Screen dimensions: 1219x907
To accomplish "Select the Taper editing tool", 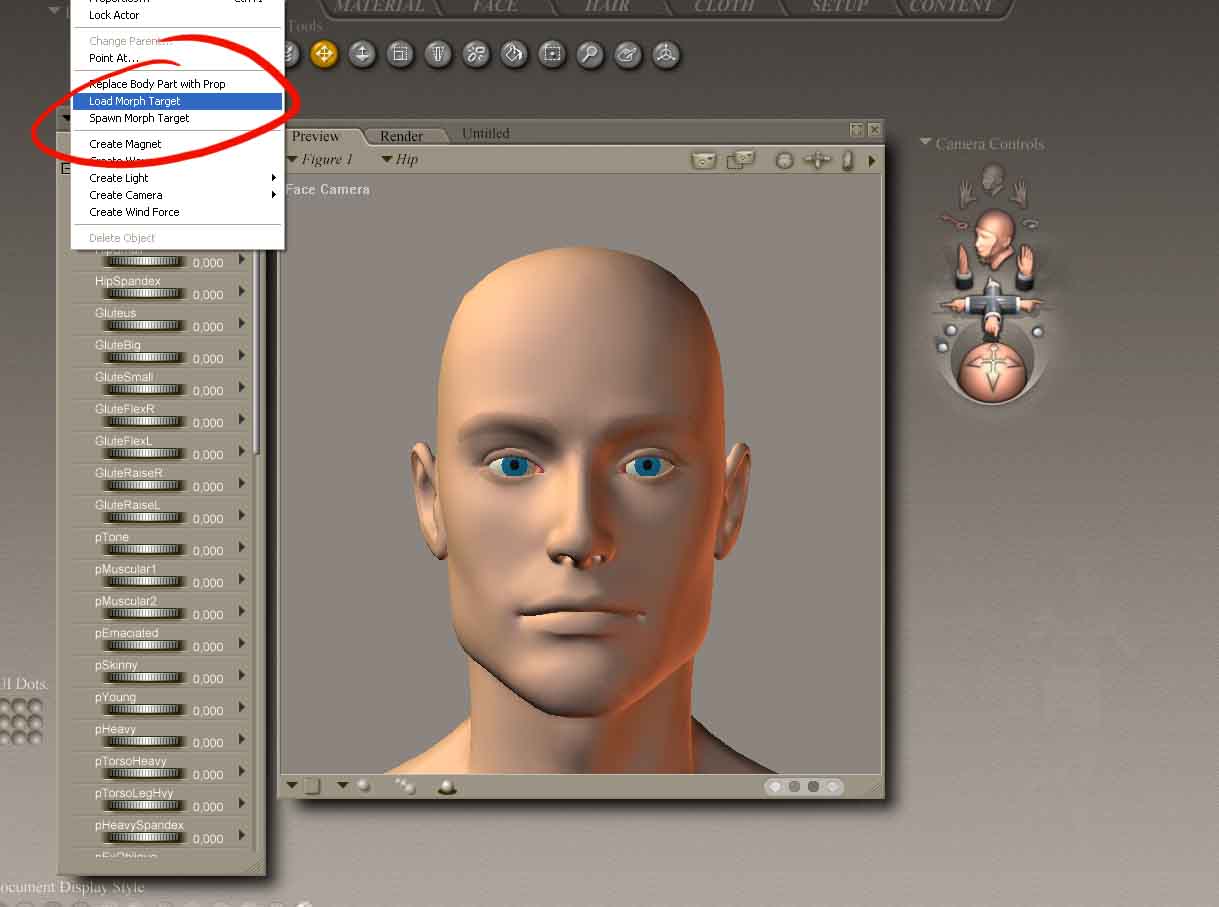I will 438,53.
